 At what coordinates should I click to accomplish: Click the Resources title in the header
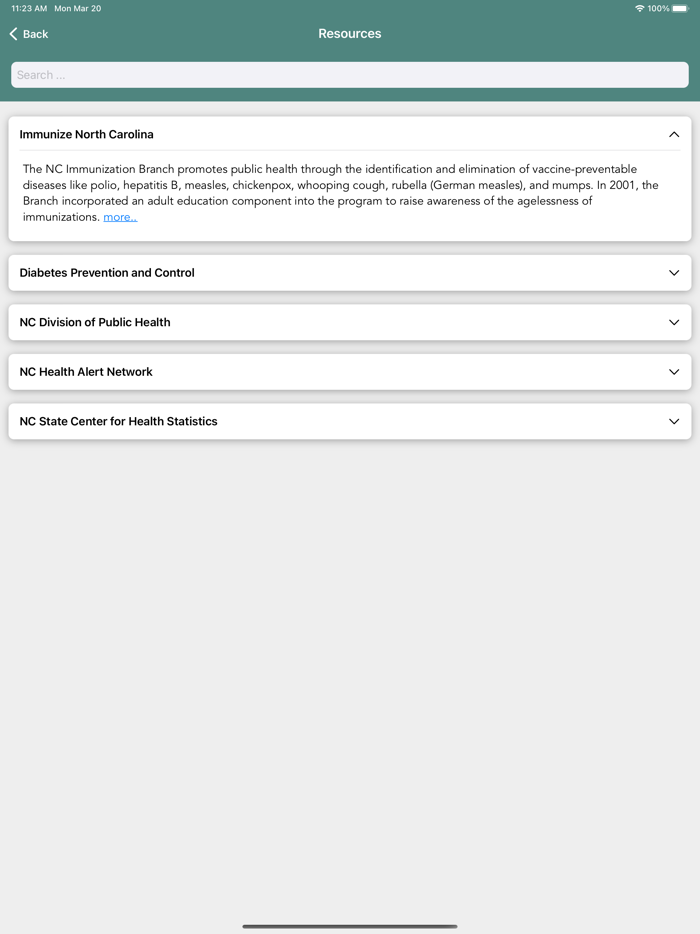coord(350,33)
